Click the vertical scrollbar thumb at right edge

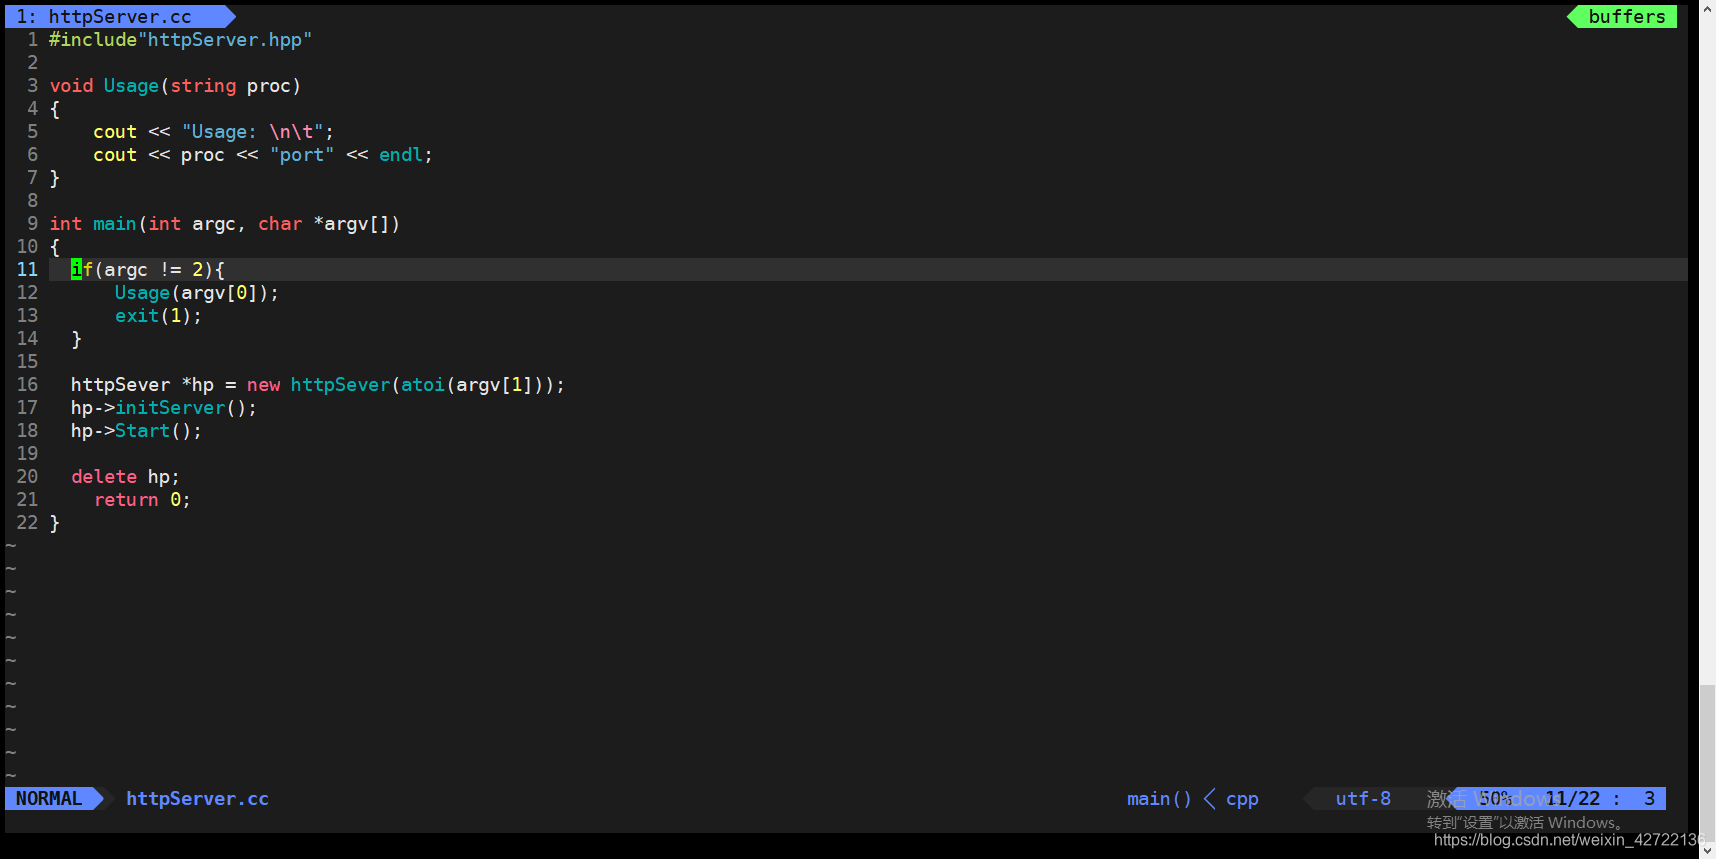[1707, 762]
